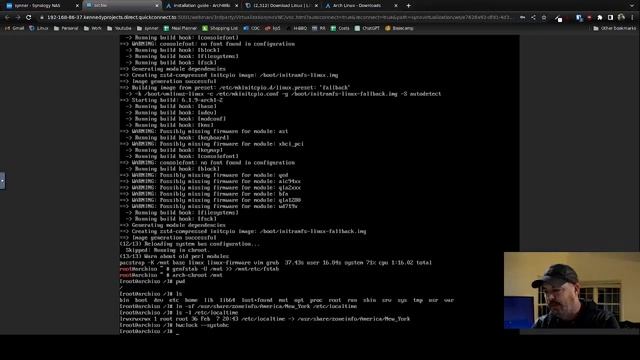
Task: Open the Linux bookmark
Action: click(39, 28)
